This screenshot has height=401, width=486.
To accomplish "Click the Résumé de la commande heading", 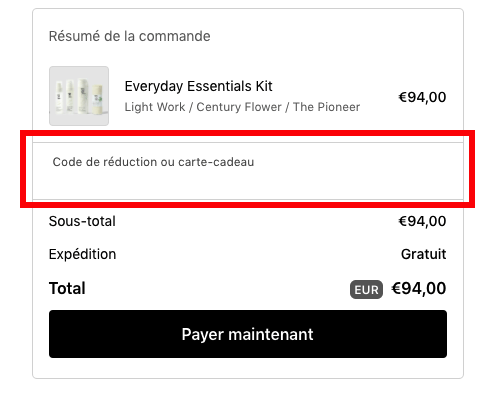I will point(130,36).
